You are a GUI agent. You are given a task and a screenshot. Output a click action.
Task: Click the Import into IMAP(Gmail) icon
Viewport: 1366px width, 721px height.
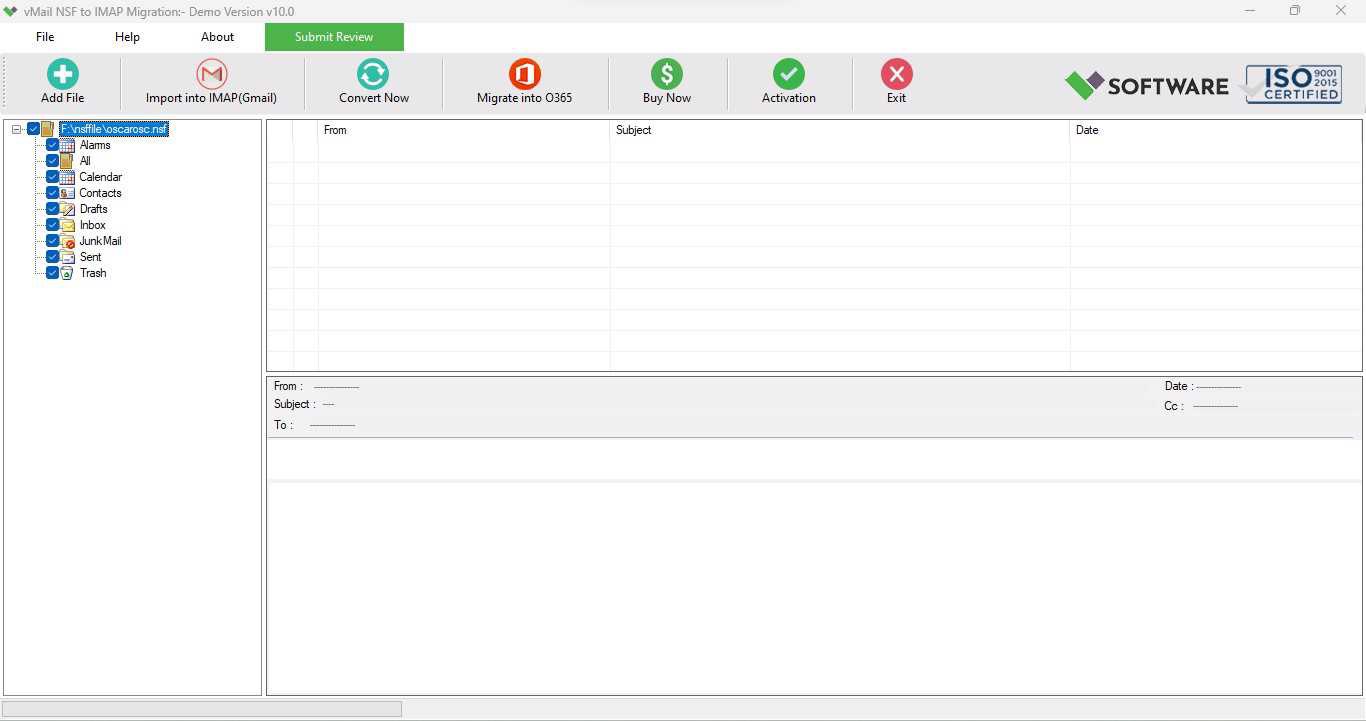[x=211, y=74]
